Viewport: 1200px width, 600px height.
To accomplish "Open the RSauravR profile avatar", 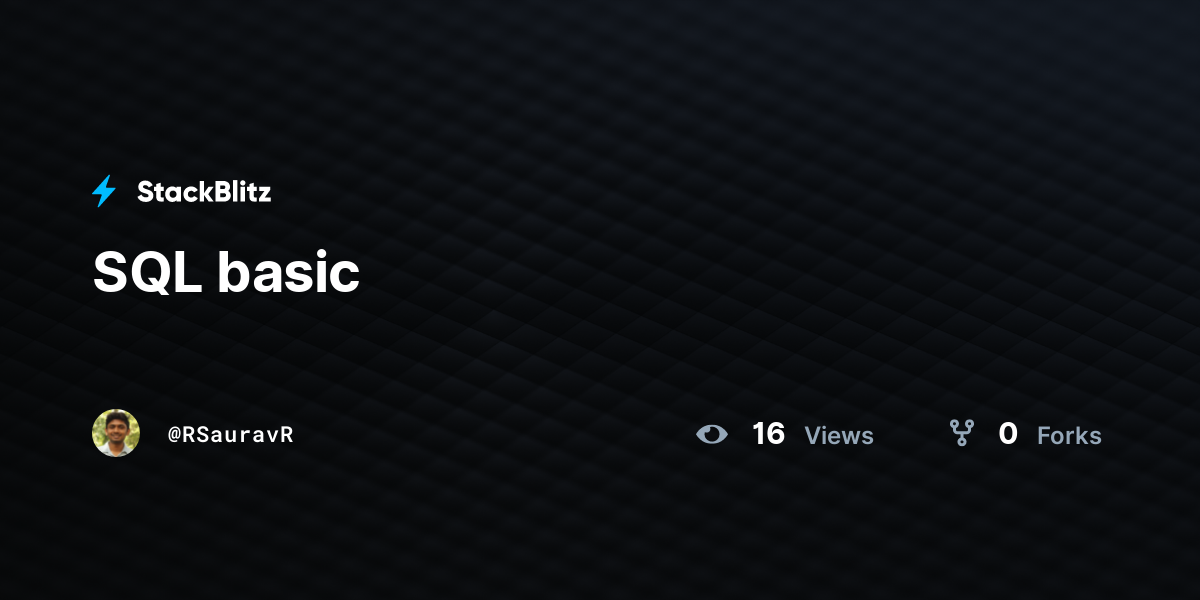I will point(116,433).
